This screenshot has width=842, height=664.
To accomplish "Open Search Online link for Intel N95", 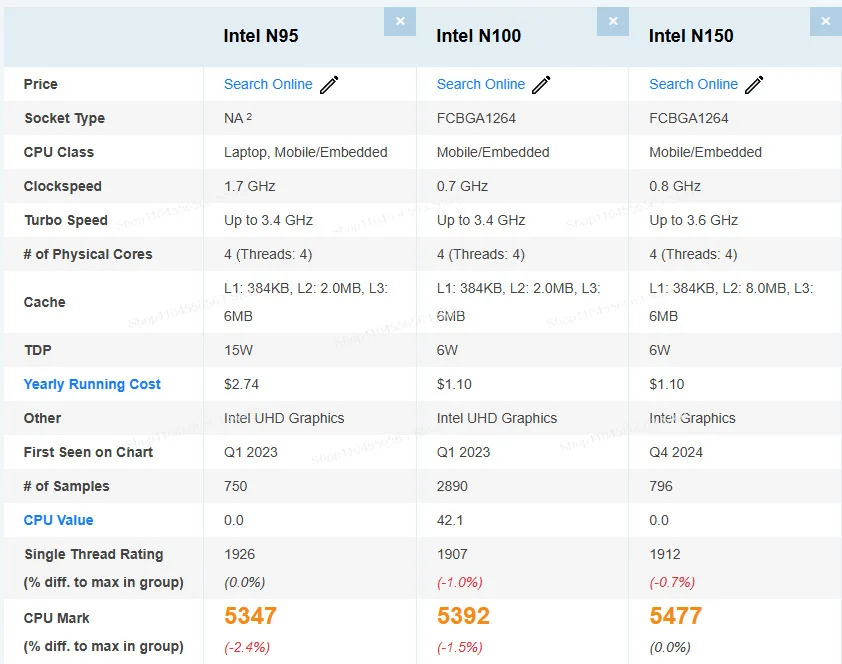I will [x=268, y=84].
